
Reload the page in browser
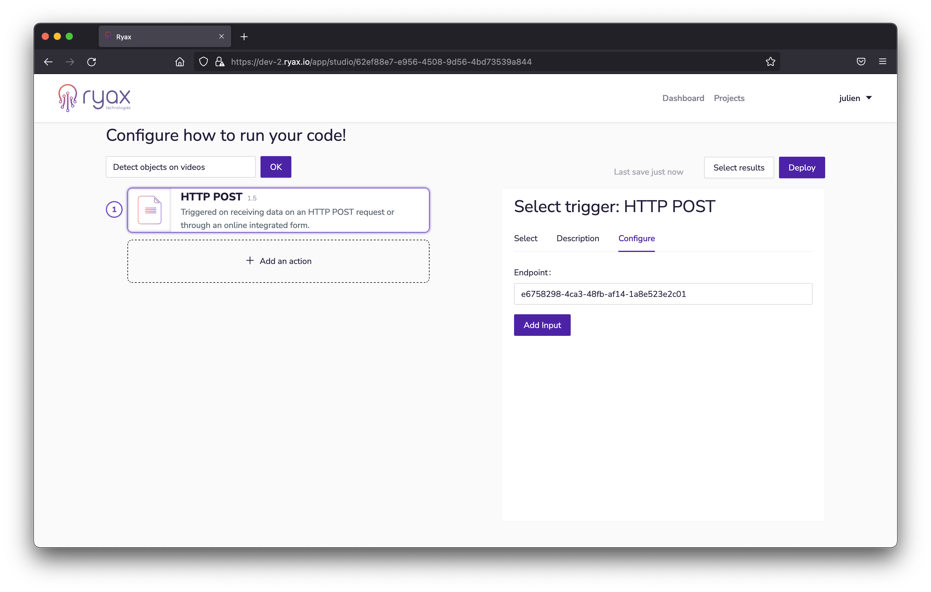(x=91, y=62)
